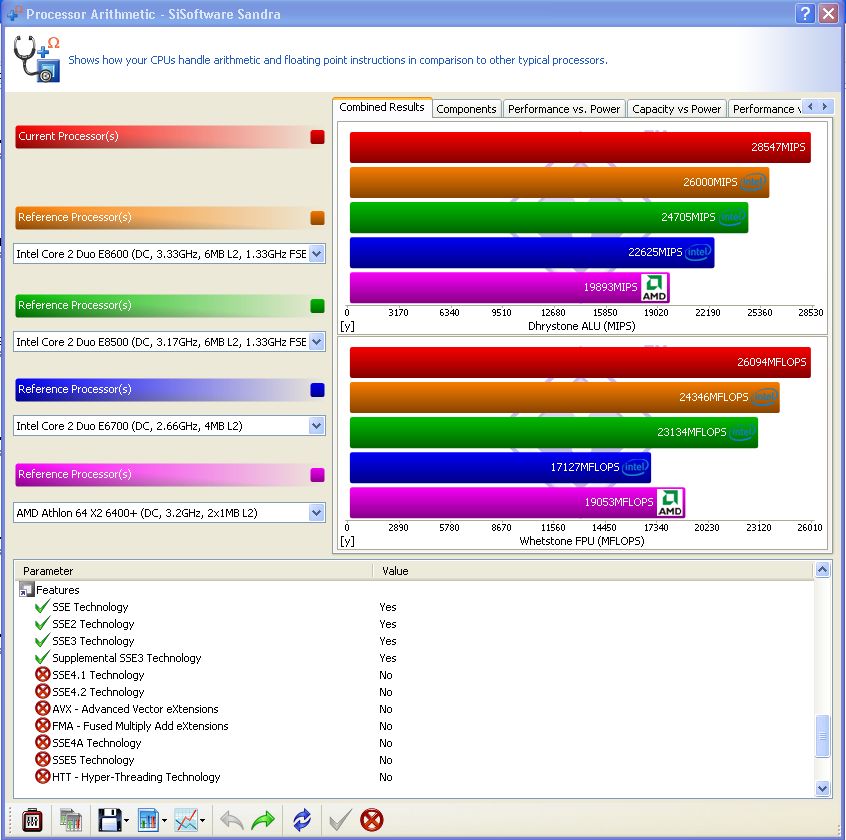Click the 24346MFLOPS orange bar value
This screenshot has height=840, width=846.
coord(713,397)
